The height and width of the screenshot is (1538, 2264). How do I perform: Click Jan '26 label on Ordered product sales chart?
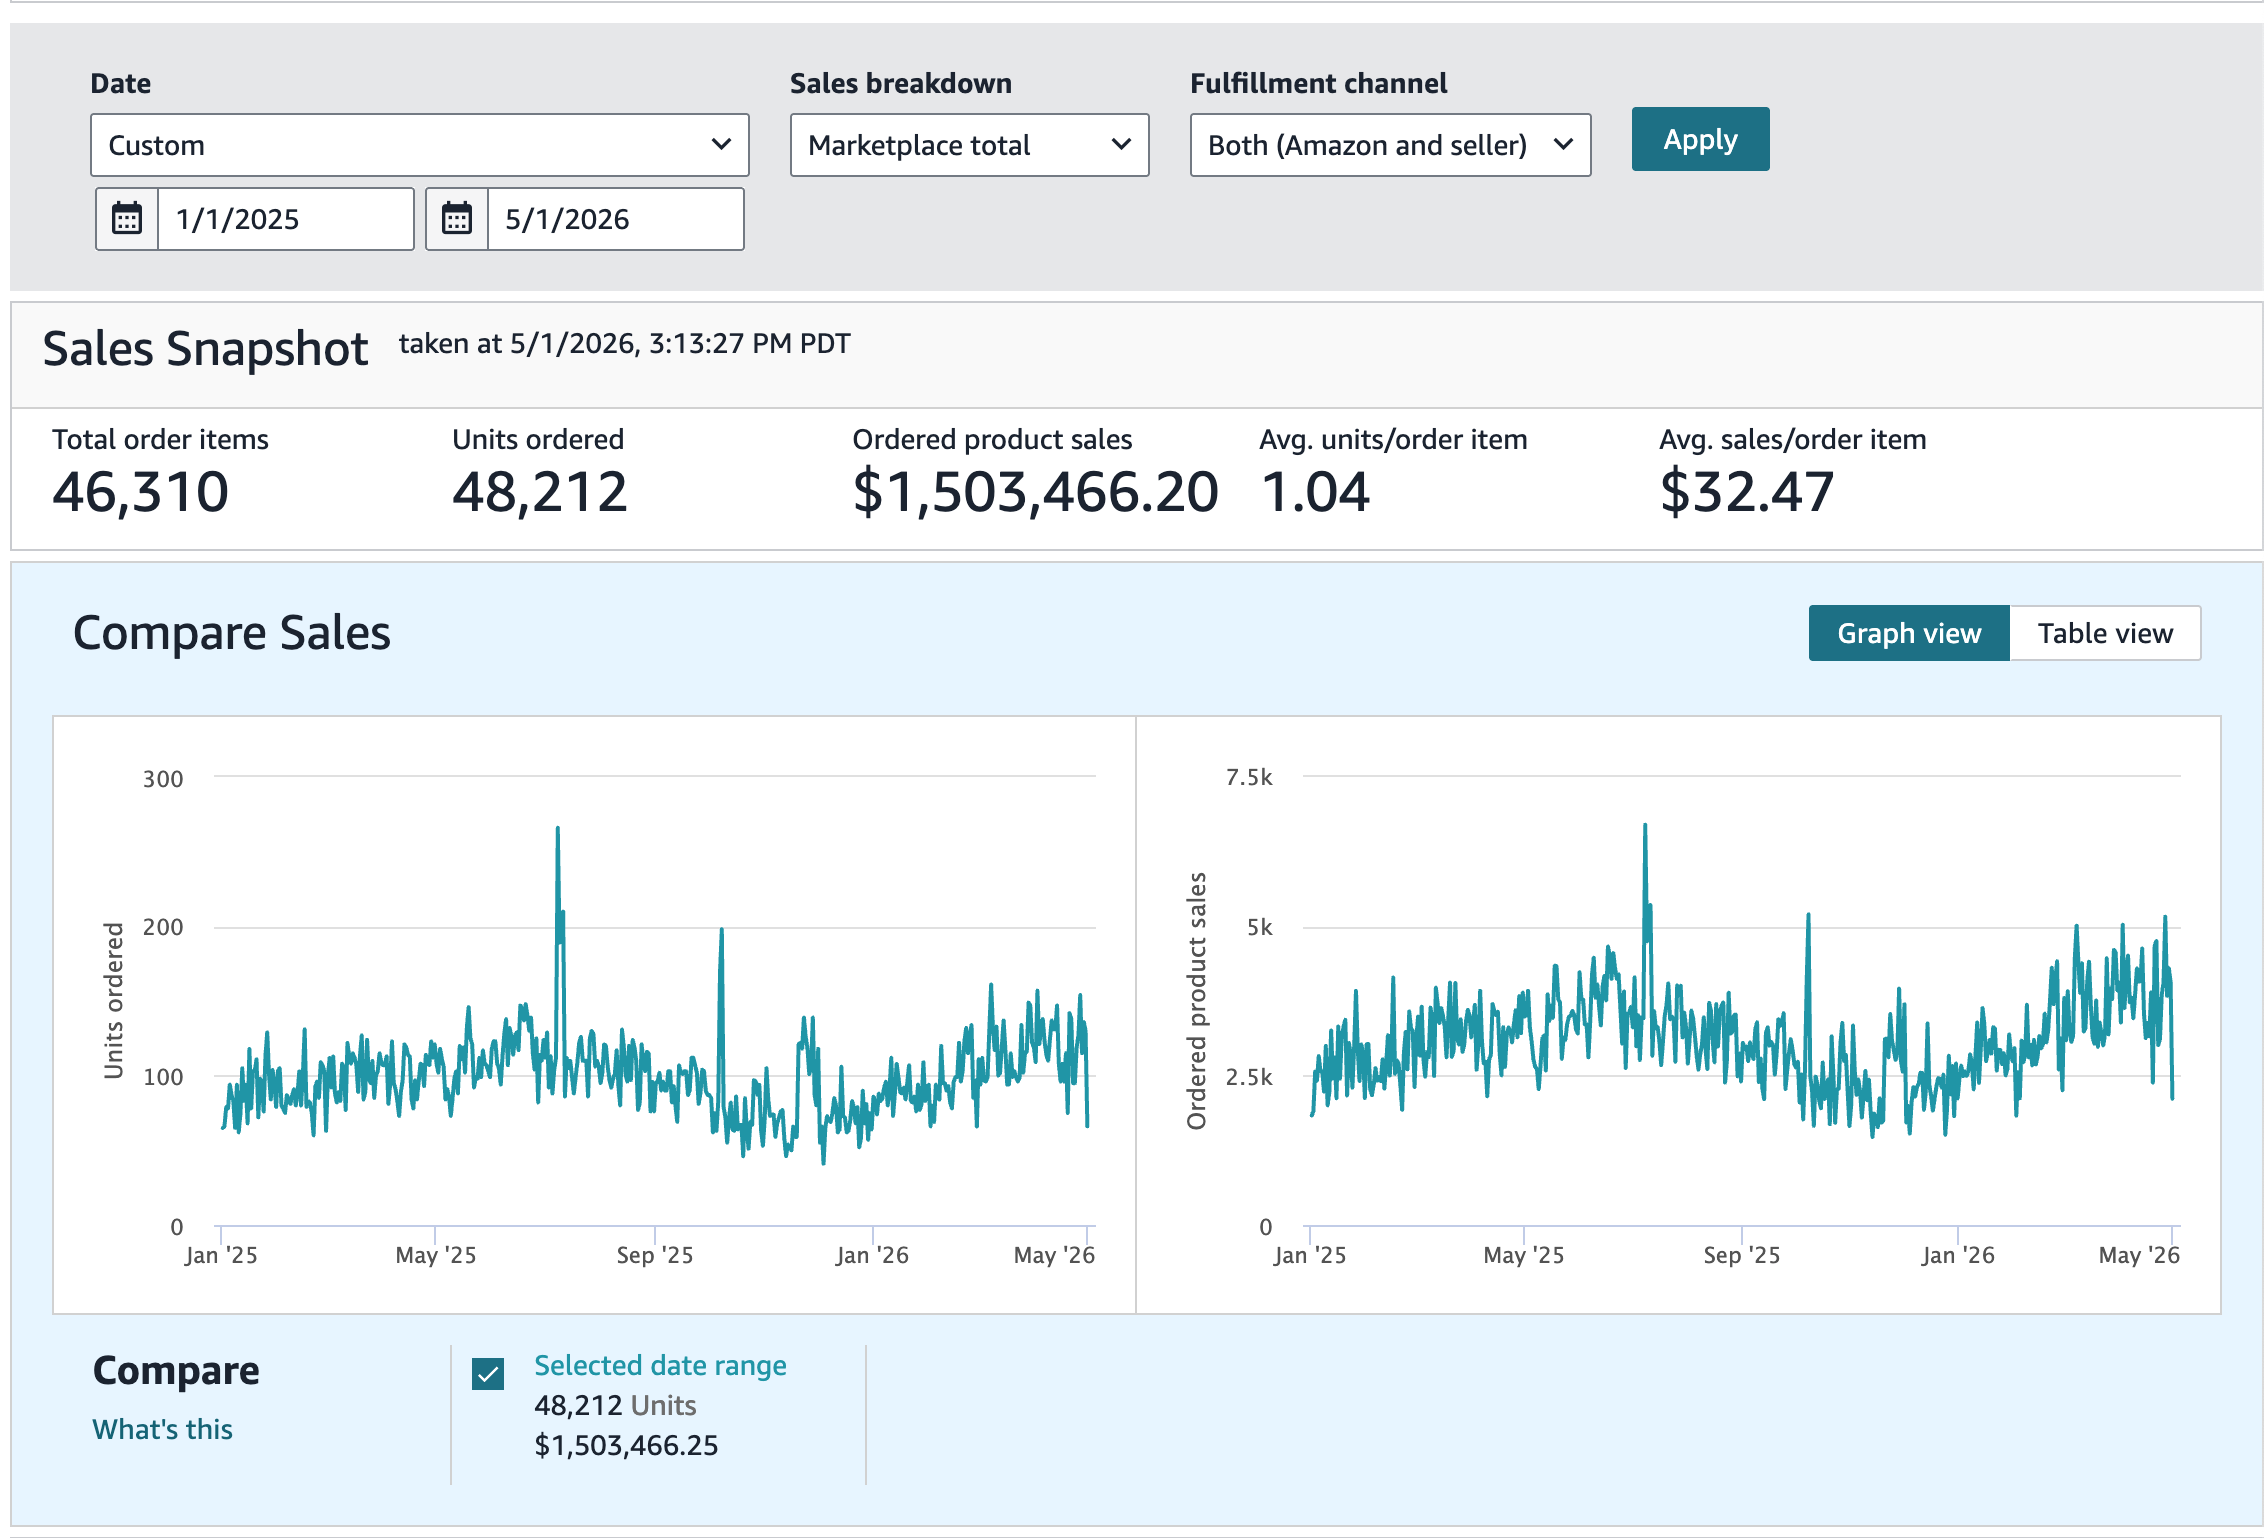(1958, 1255)
